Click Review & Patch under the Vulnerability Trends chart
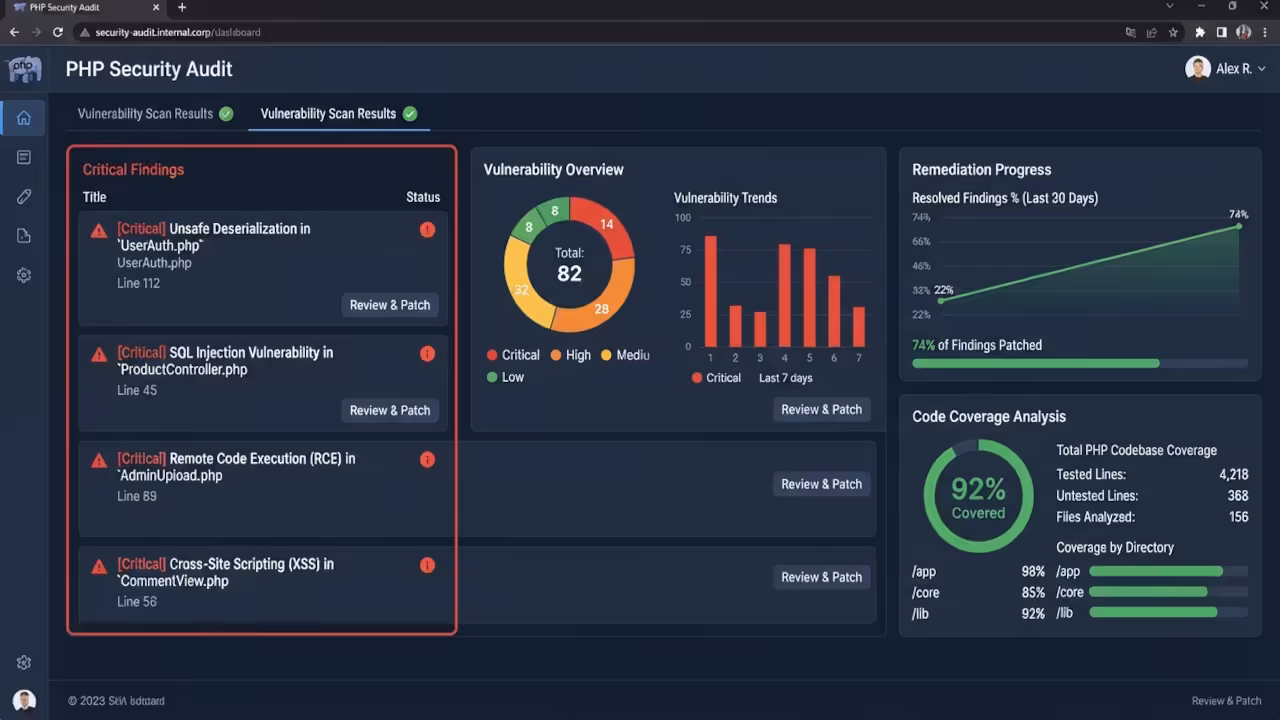Screen dimensions: 1280x720 coord(822,409)
